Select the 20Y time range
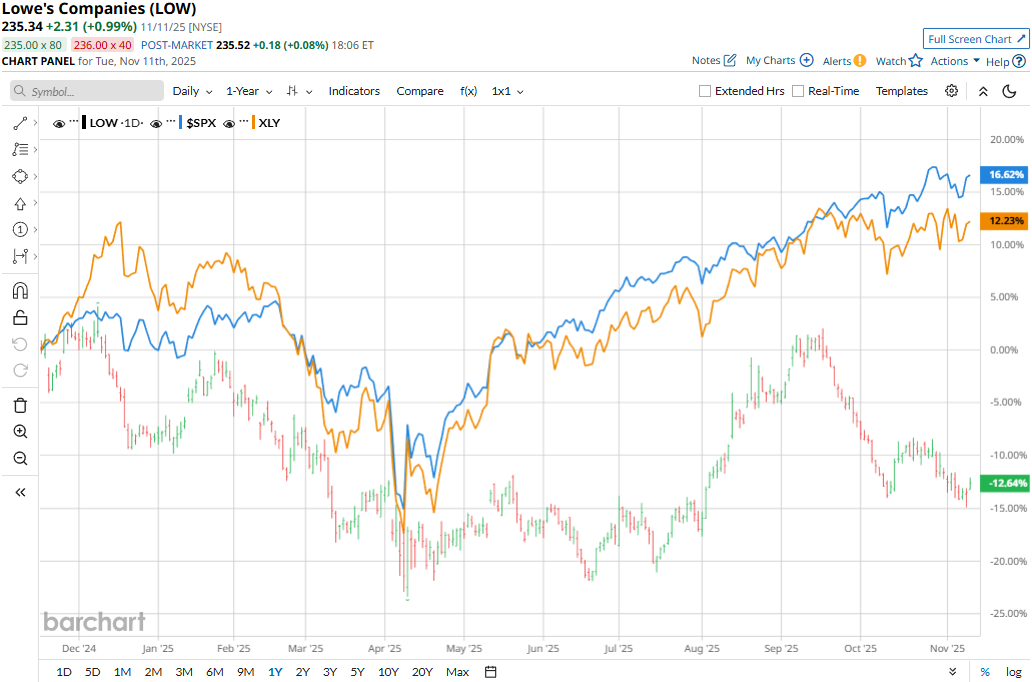 click(x=422, y=671)
